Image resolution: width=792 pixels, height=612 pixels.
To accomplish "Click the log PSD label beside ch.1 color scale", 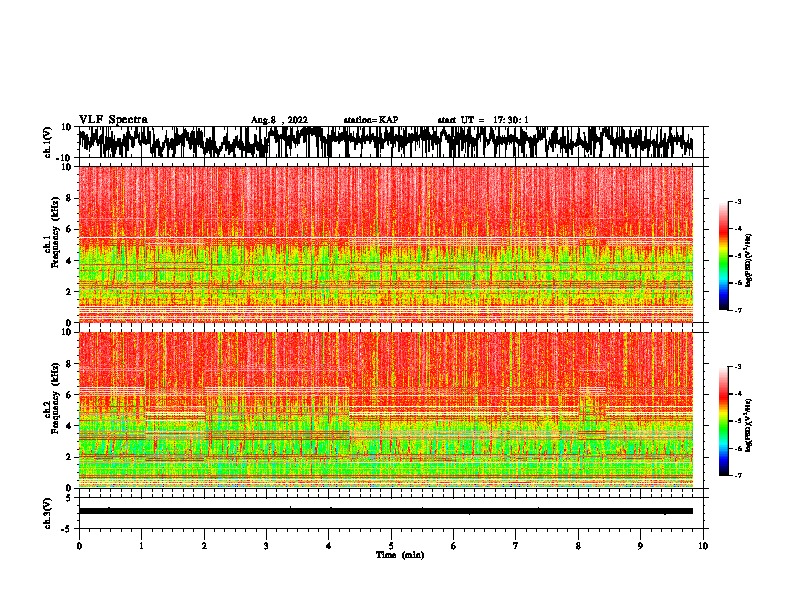I will (749, 260).
